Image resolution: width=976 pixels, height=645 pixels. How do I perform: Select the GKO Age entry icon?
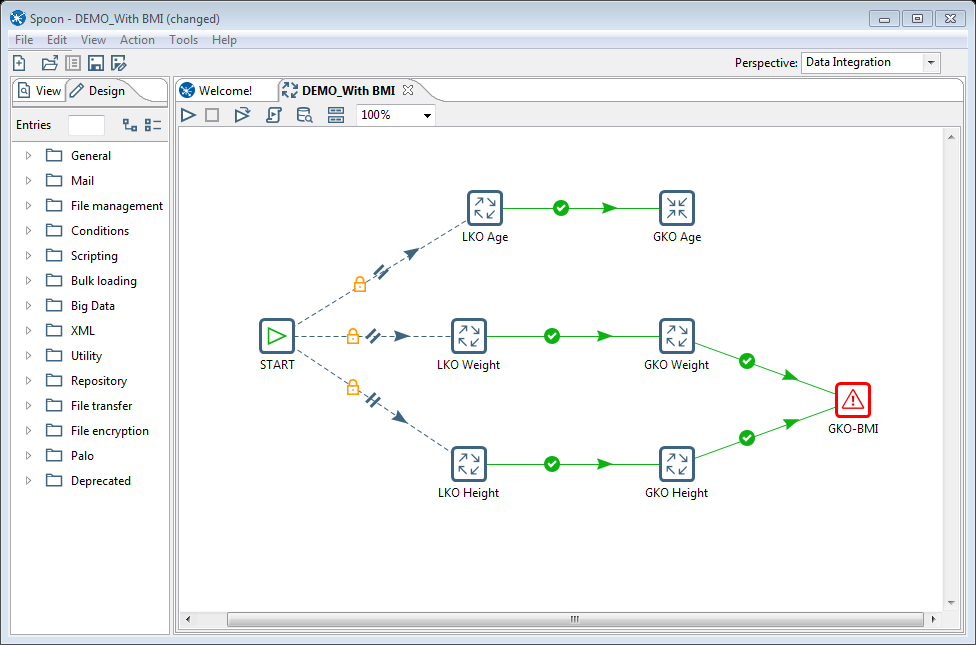677,209
